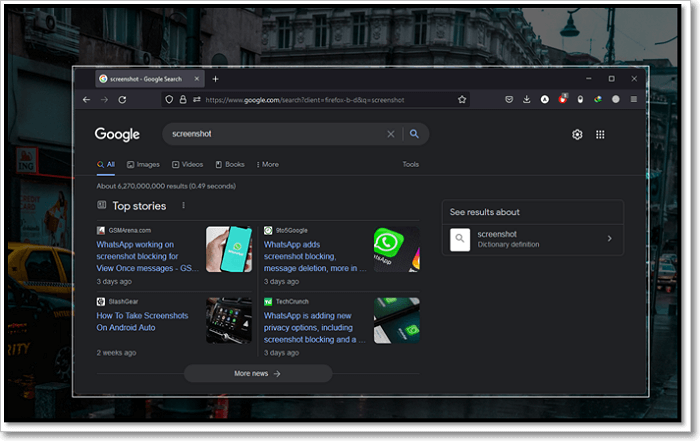Expand the screenshot dictionary definition result
The height and width of the screenshot is (441, 700).
point(609,239)
